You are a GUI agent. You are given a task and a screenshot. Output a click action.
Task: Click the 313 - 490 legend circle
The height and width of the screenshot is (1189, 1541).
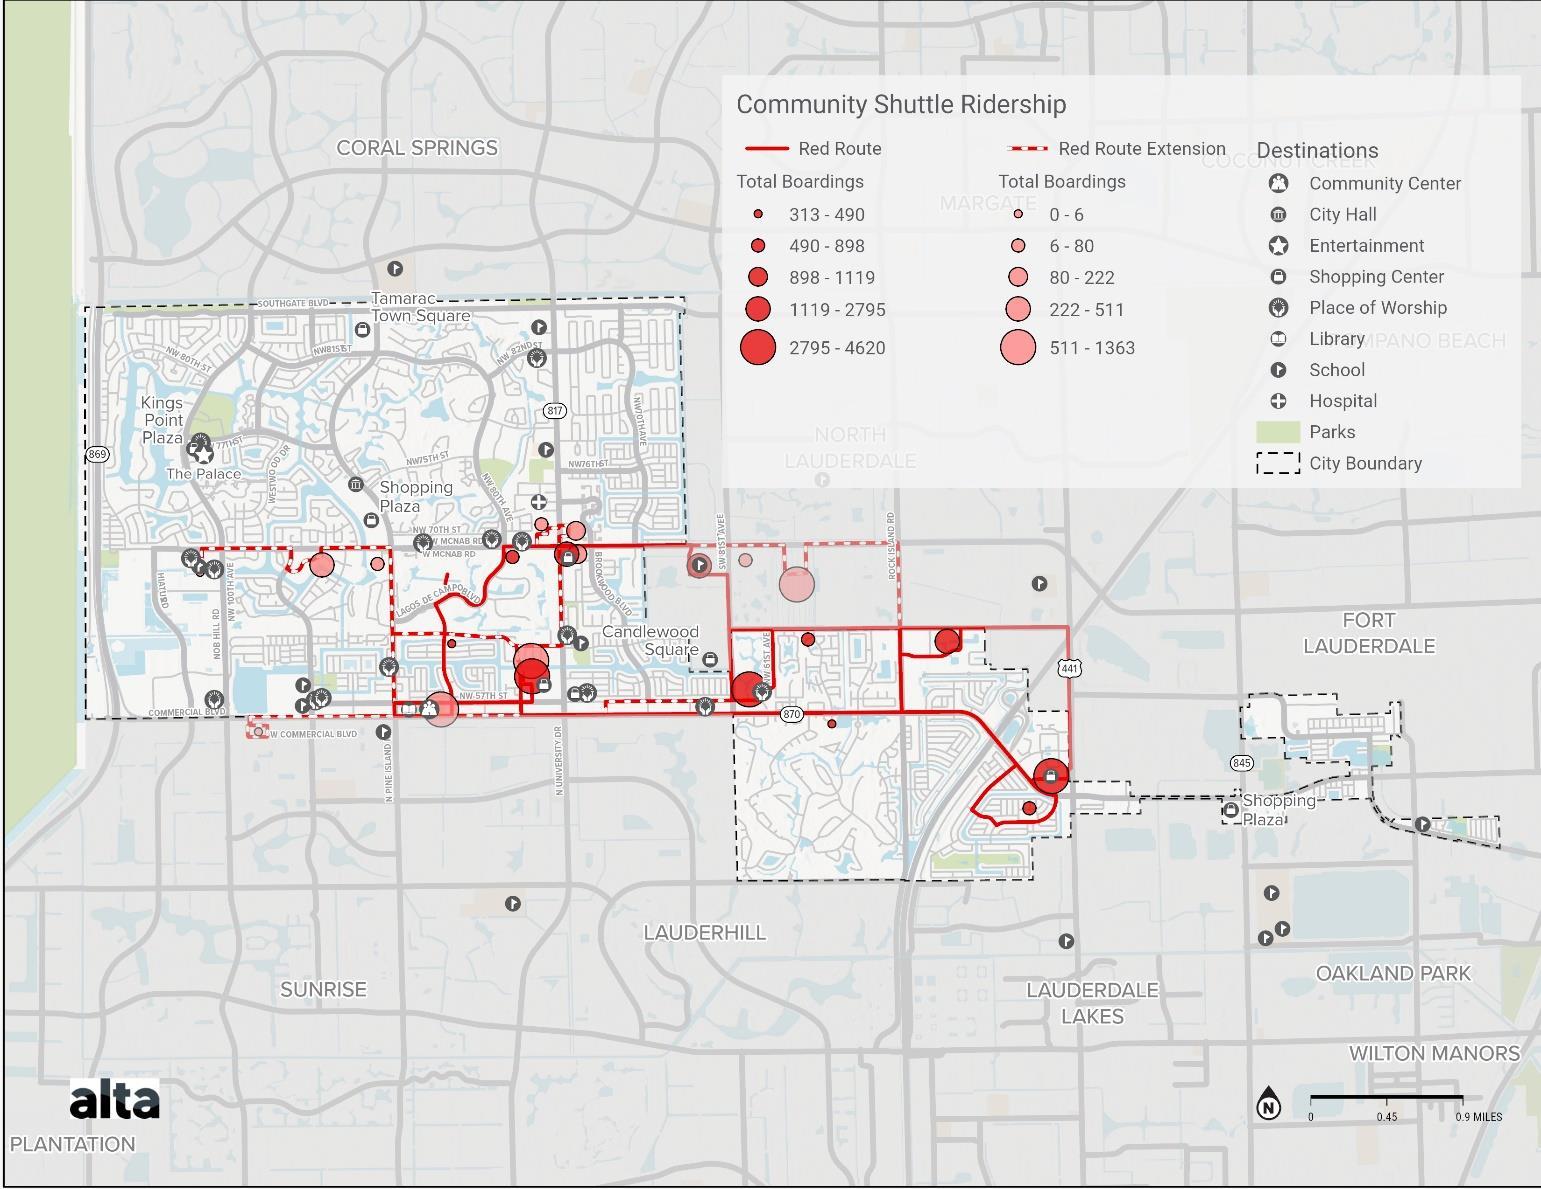(758, 214)
